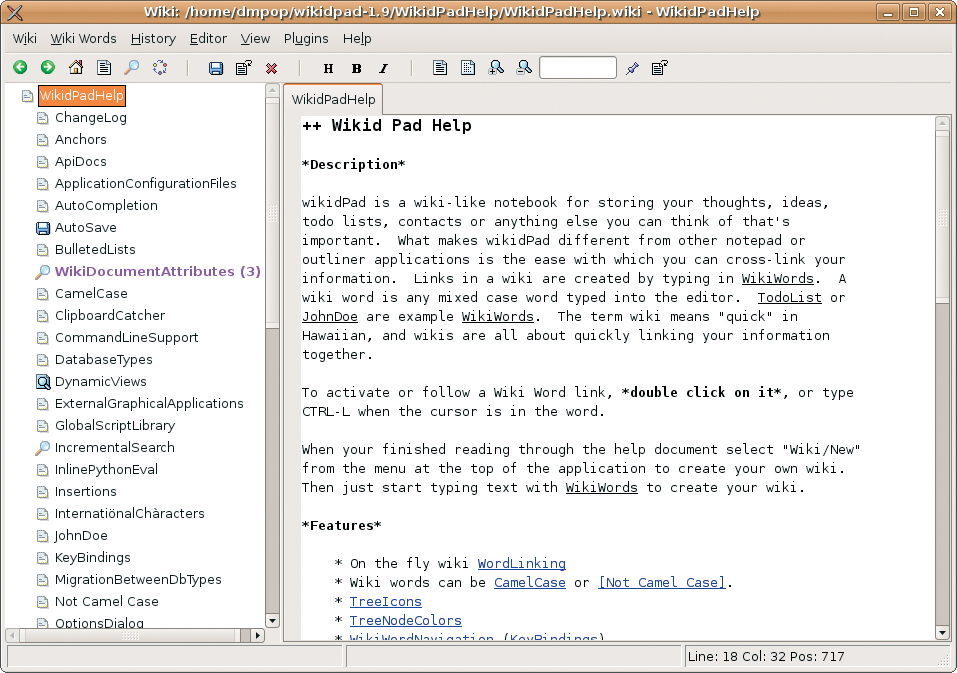Open the Editor menu
The height and width of the screenshot is (673, 957).
click(208, 38)
